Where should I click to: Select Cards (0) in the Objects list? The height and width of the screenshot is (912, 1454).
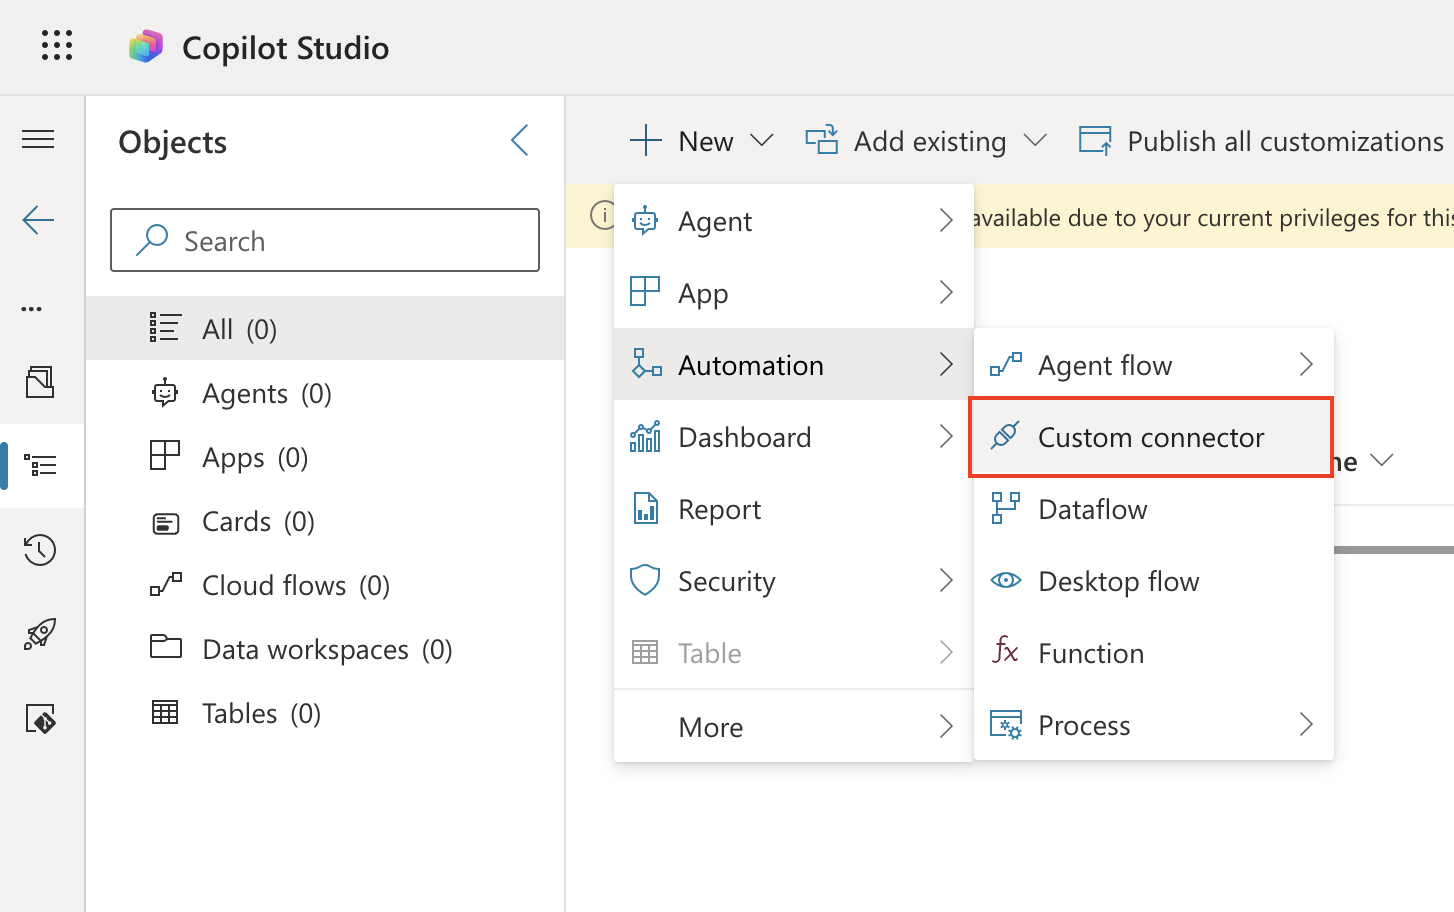tap(325, 521)
